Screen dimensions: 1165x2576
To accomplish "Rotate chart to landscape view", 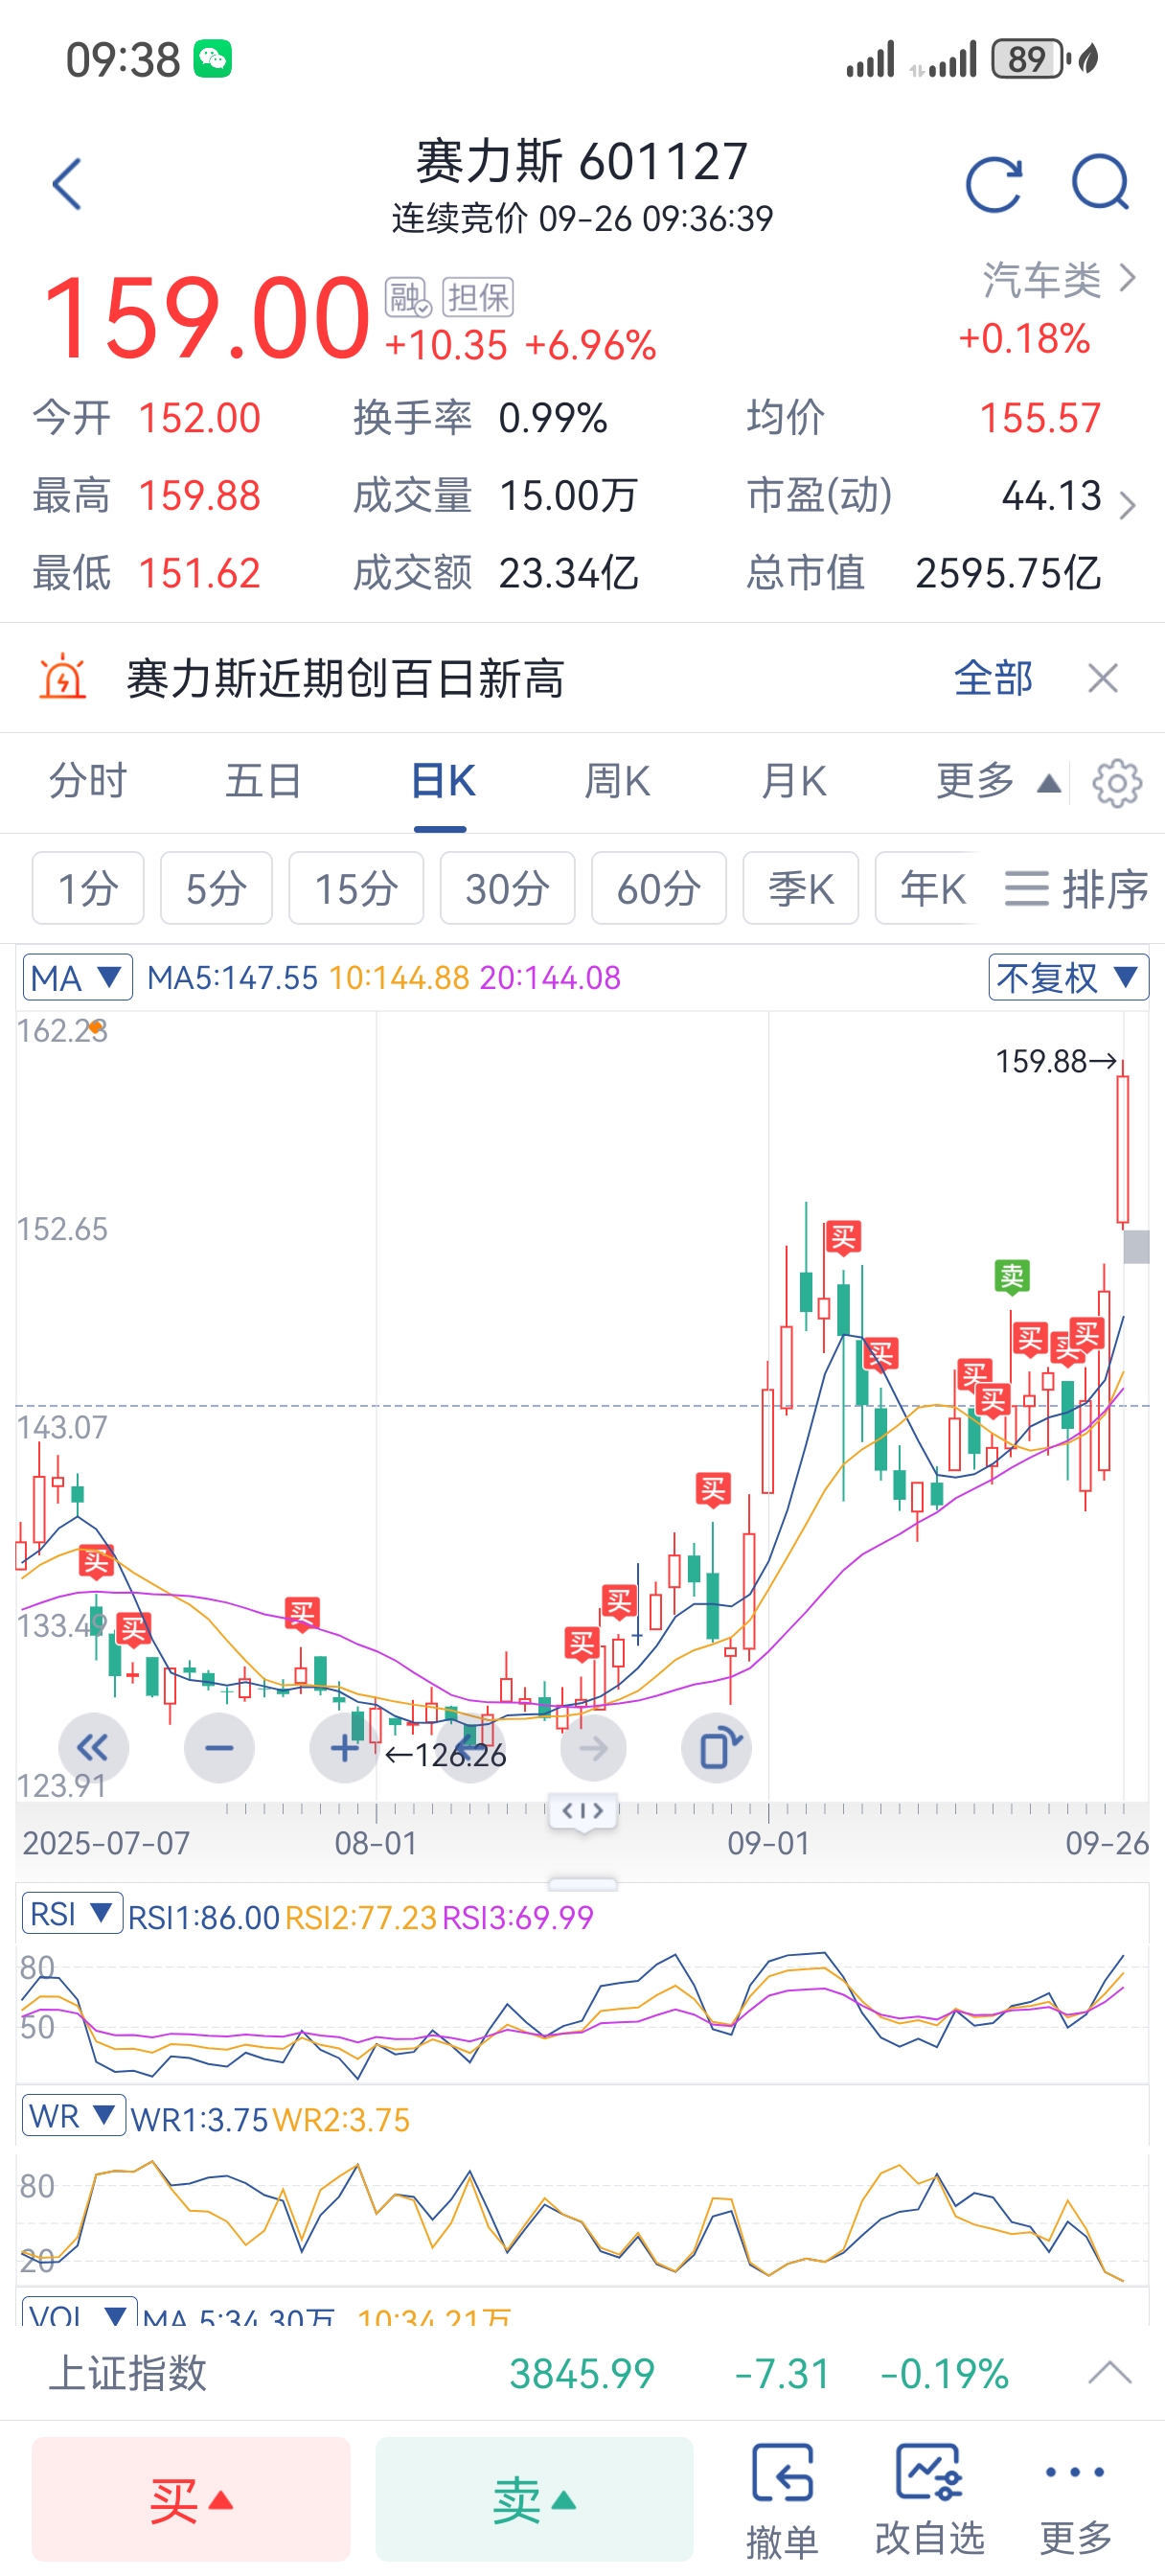I will [x=717, y=1748].
